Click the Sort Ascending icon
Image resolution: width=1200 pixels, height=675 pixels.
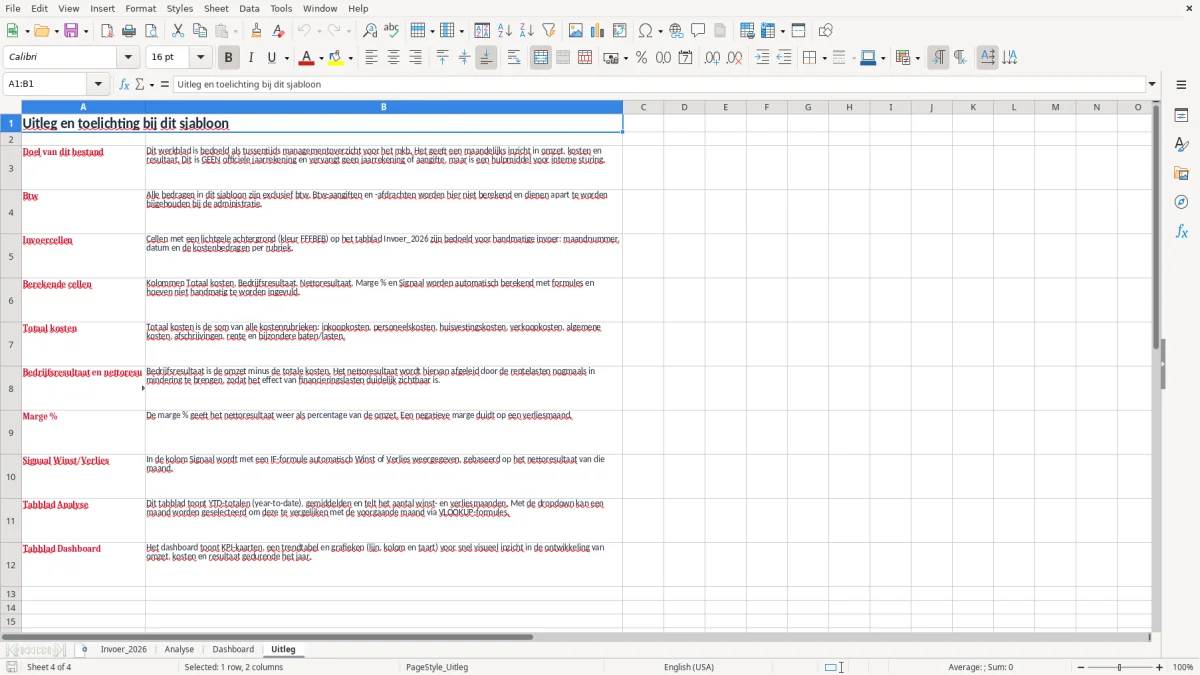(x=505, y=31)
